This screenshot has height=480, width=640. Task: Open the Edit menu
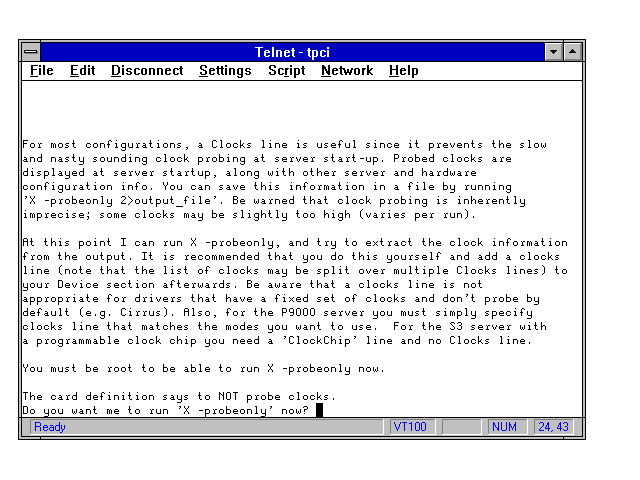[x=82, y=71]
